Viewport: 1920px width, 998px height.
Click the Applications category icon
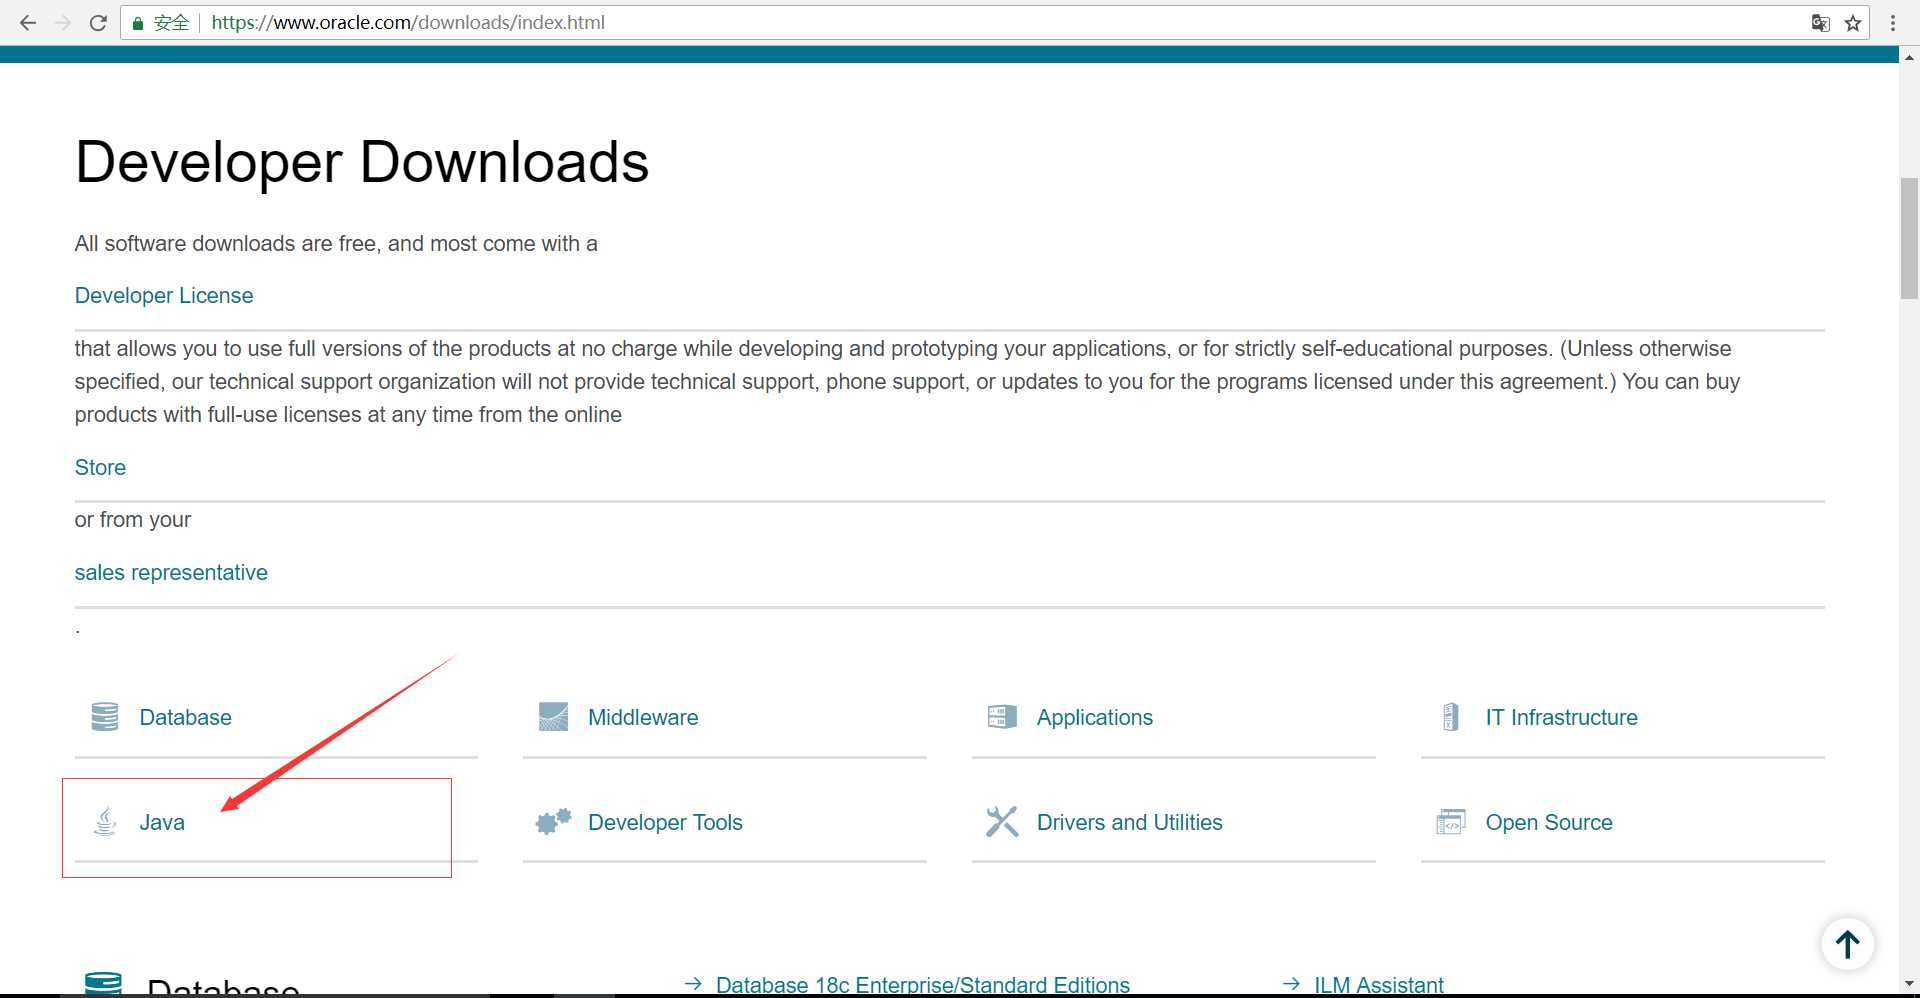(x=1002, y=717)
